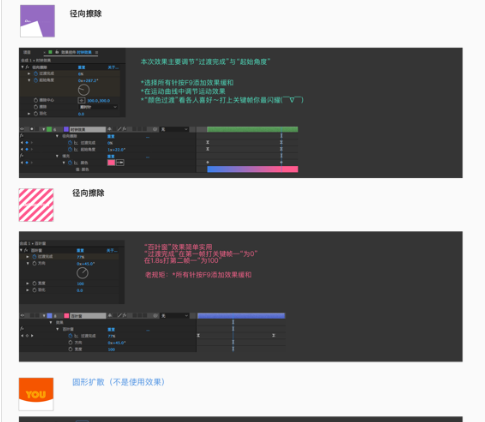Expand 宽度 in the 百叶窗 effect controls
Image resolution: width=485 pixels, height=422 pixels.
point(27,283)
